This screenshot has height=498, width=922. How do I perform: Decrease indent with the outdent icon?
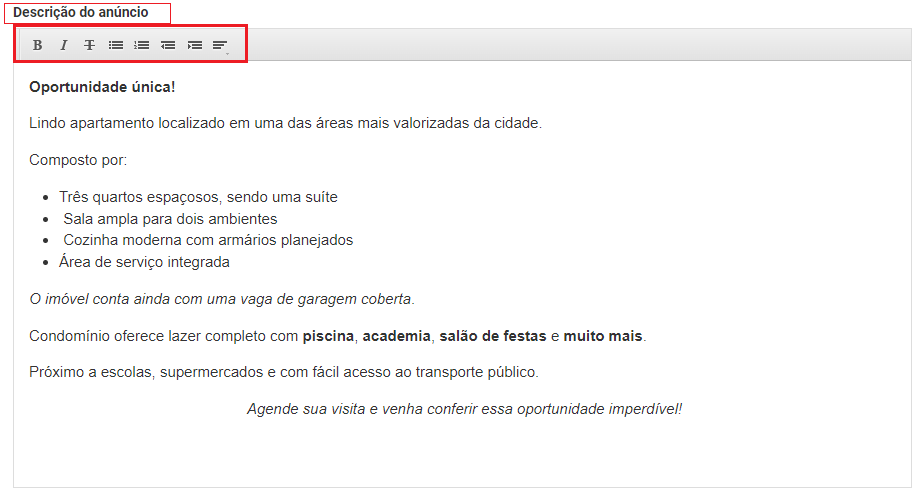pos(168,45)
